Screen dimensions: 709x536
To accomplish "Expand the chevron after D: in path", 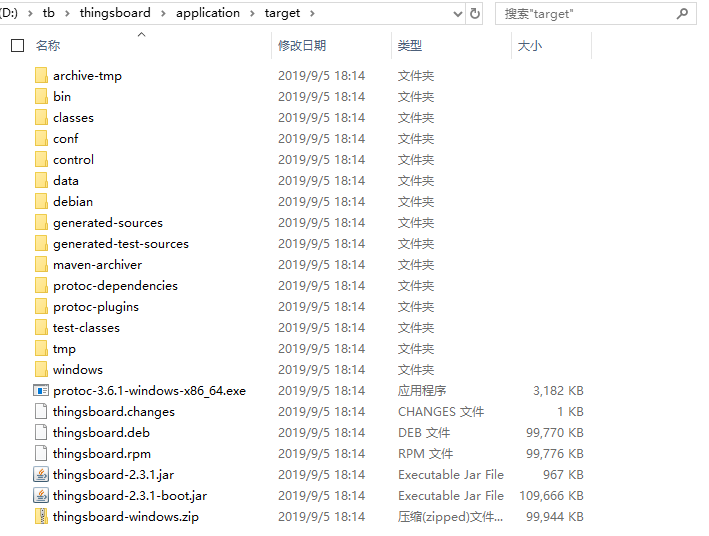I will (30, 14).
